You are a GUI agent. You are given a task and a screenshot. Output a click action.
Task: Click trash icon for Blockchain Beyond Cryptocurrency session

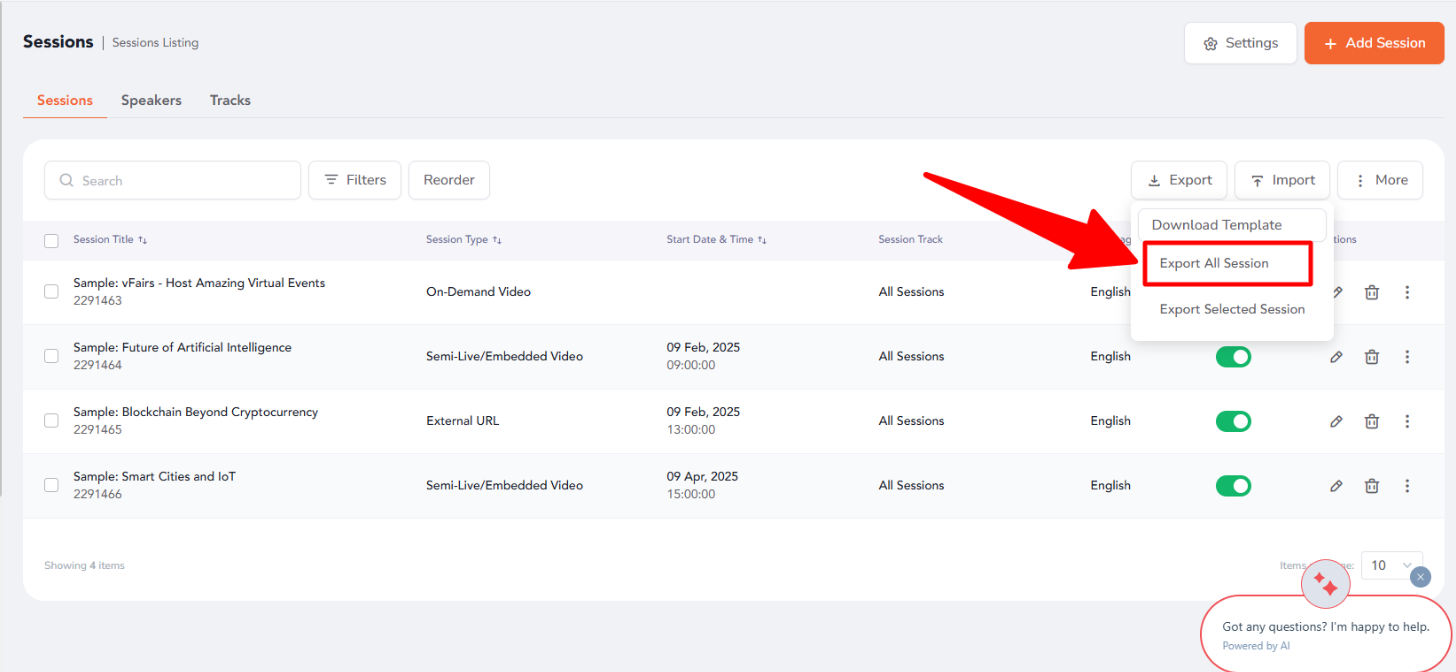1372,421
